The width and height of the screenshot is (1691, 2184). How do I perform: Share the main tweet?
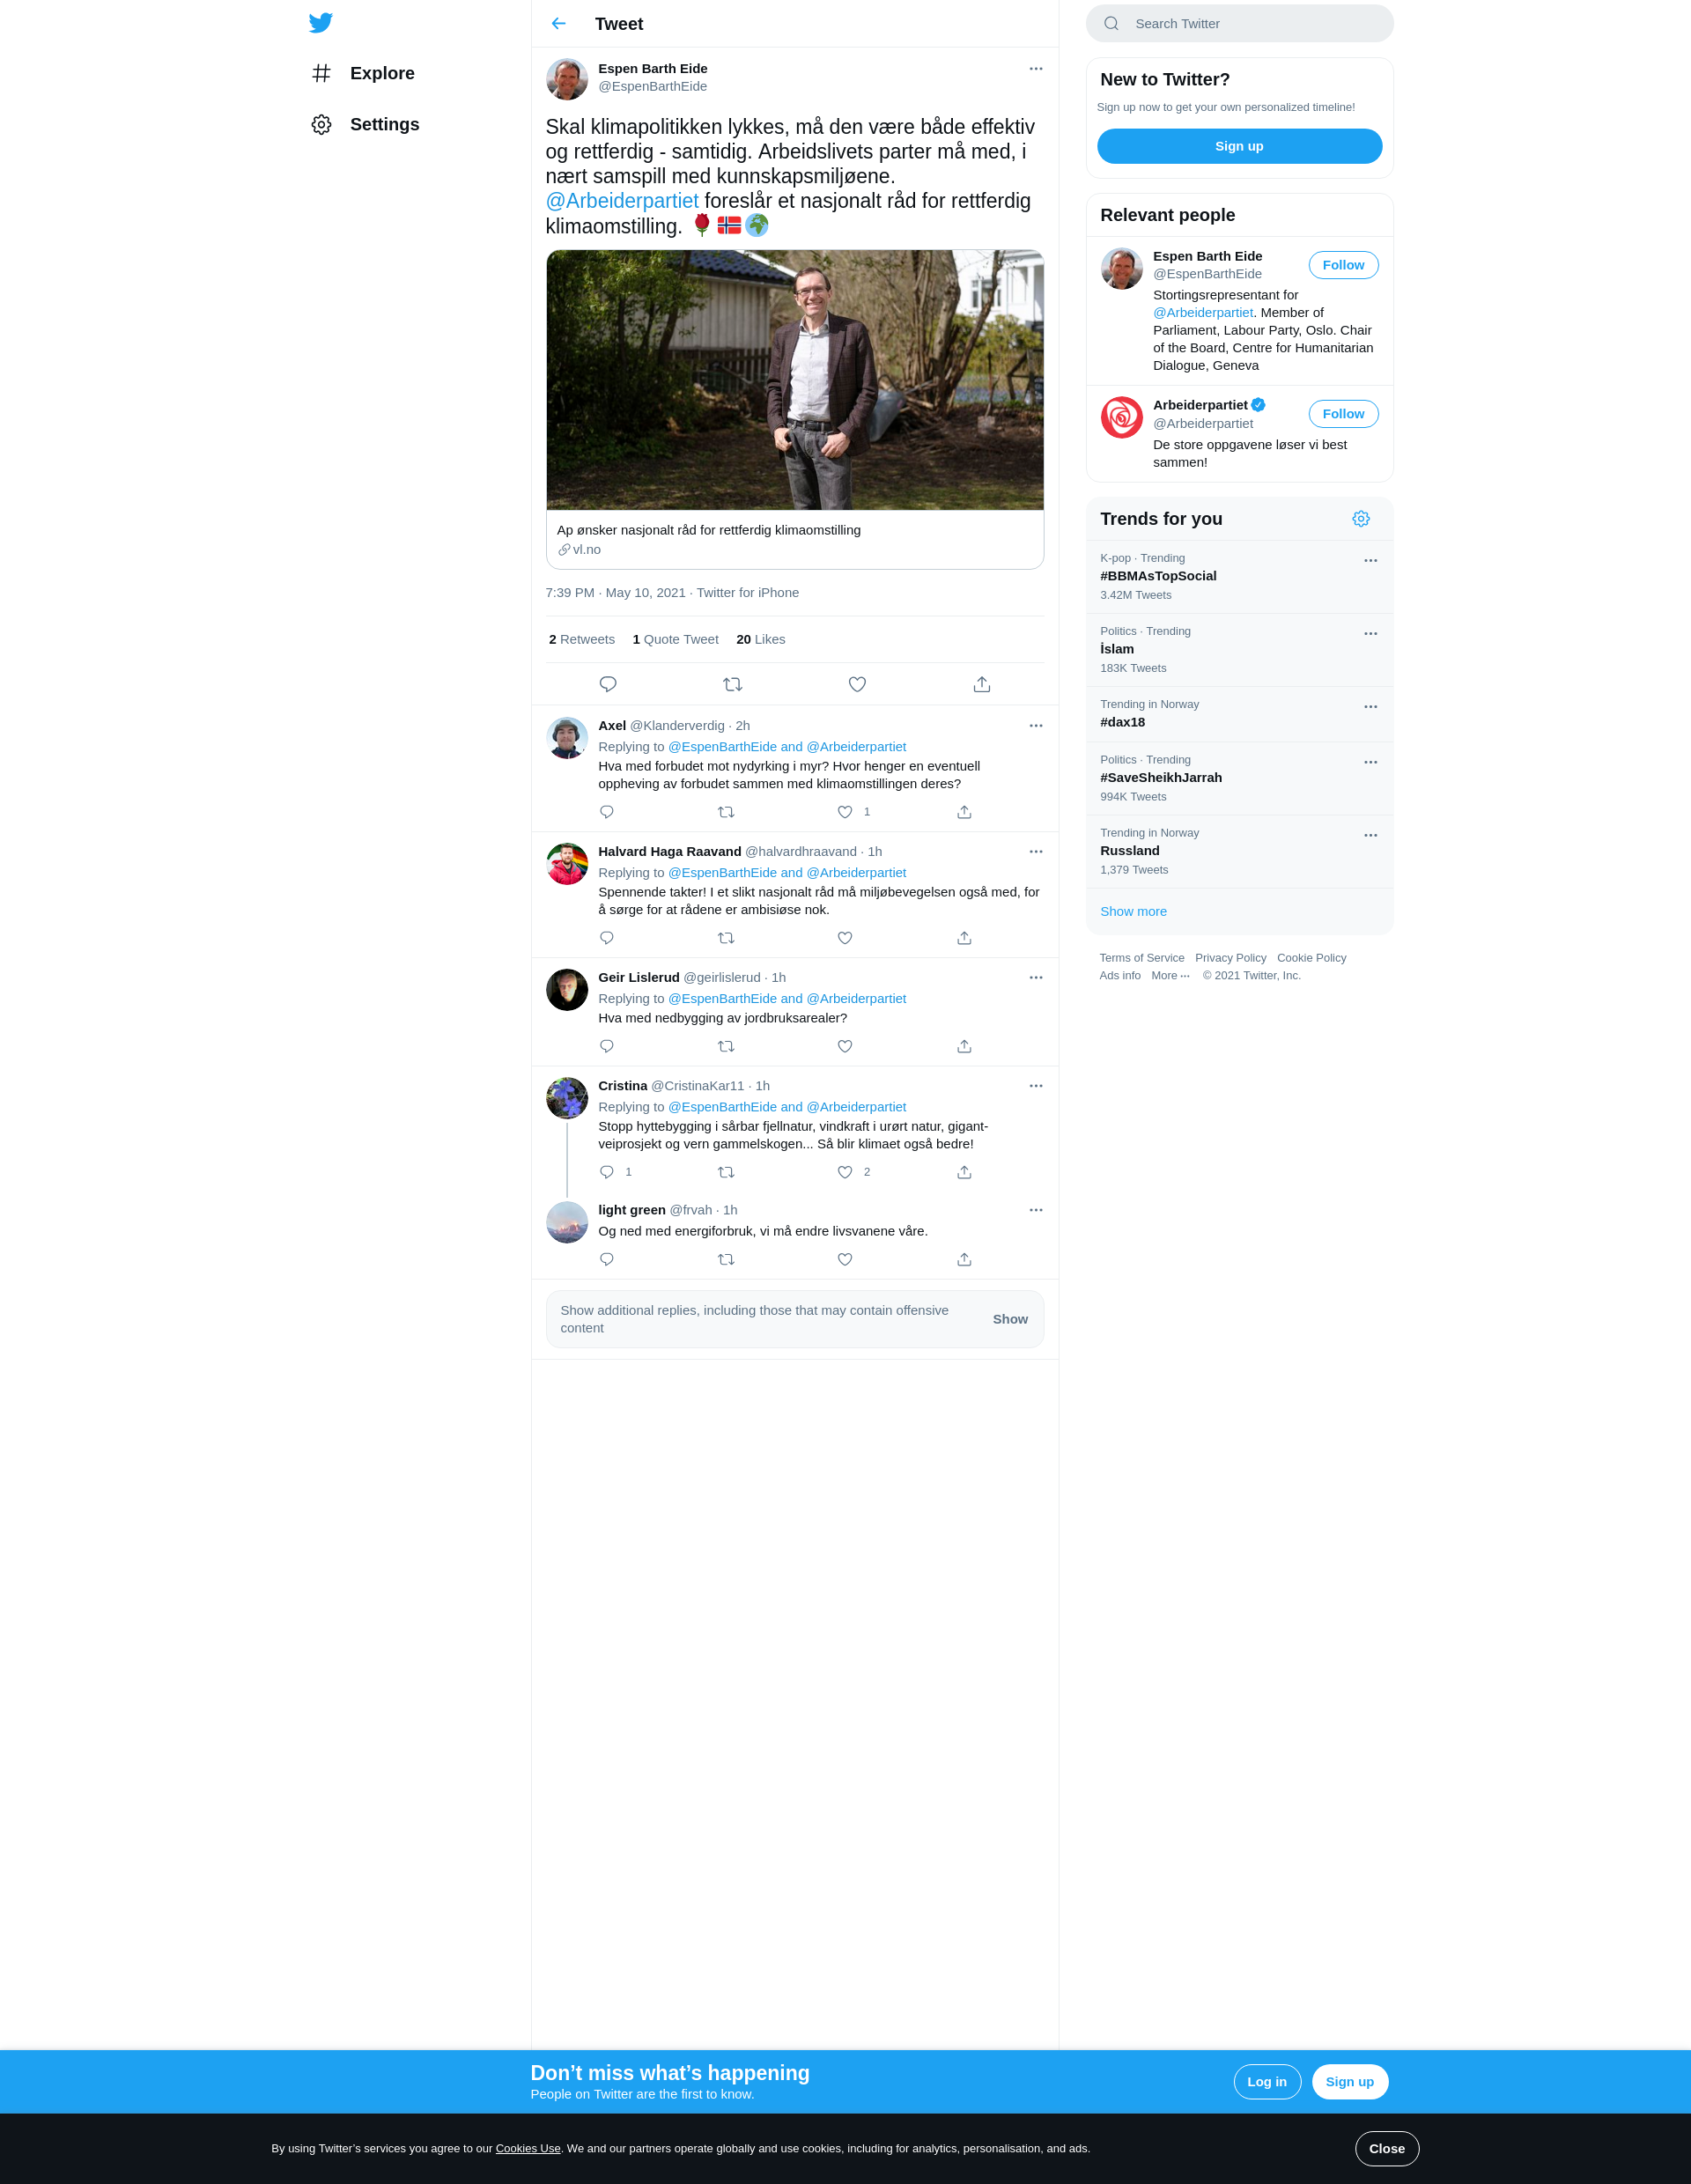pyautogui.click(x=982, y=684)
